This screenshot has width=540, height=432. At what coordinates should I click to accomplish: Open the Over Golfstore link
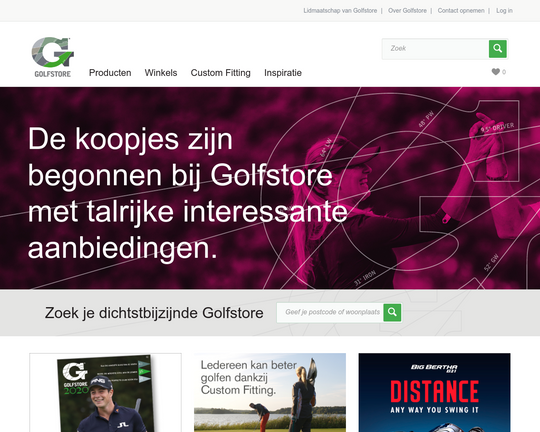(x=407, y=11)
